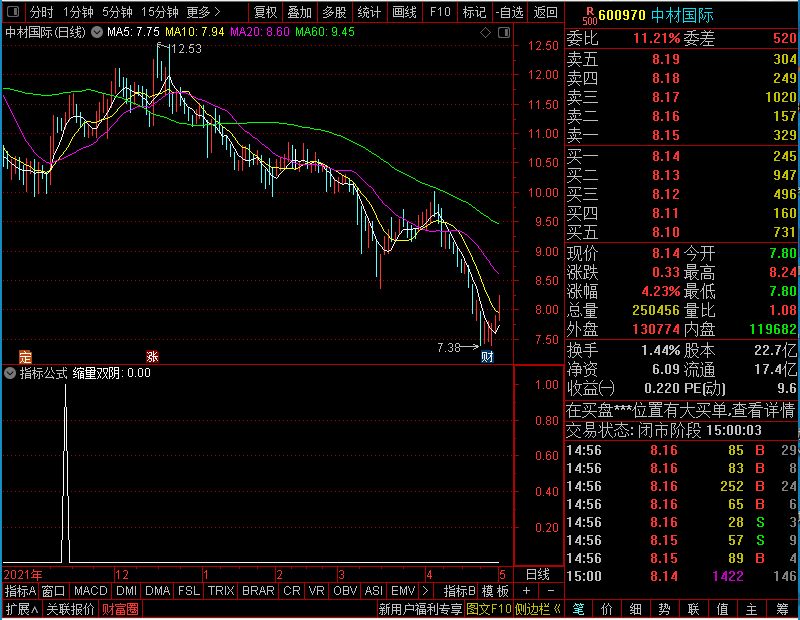Select the BRAR indicator
The height and width of the screenshot is (620, 800).
click(258, 591)
